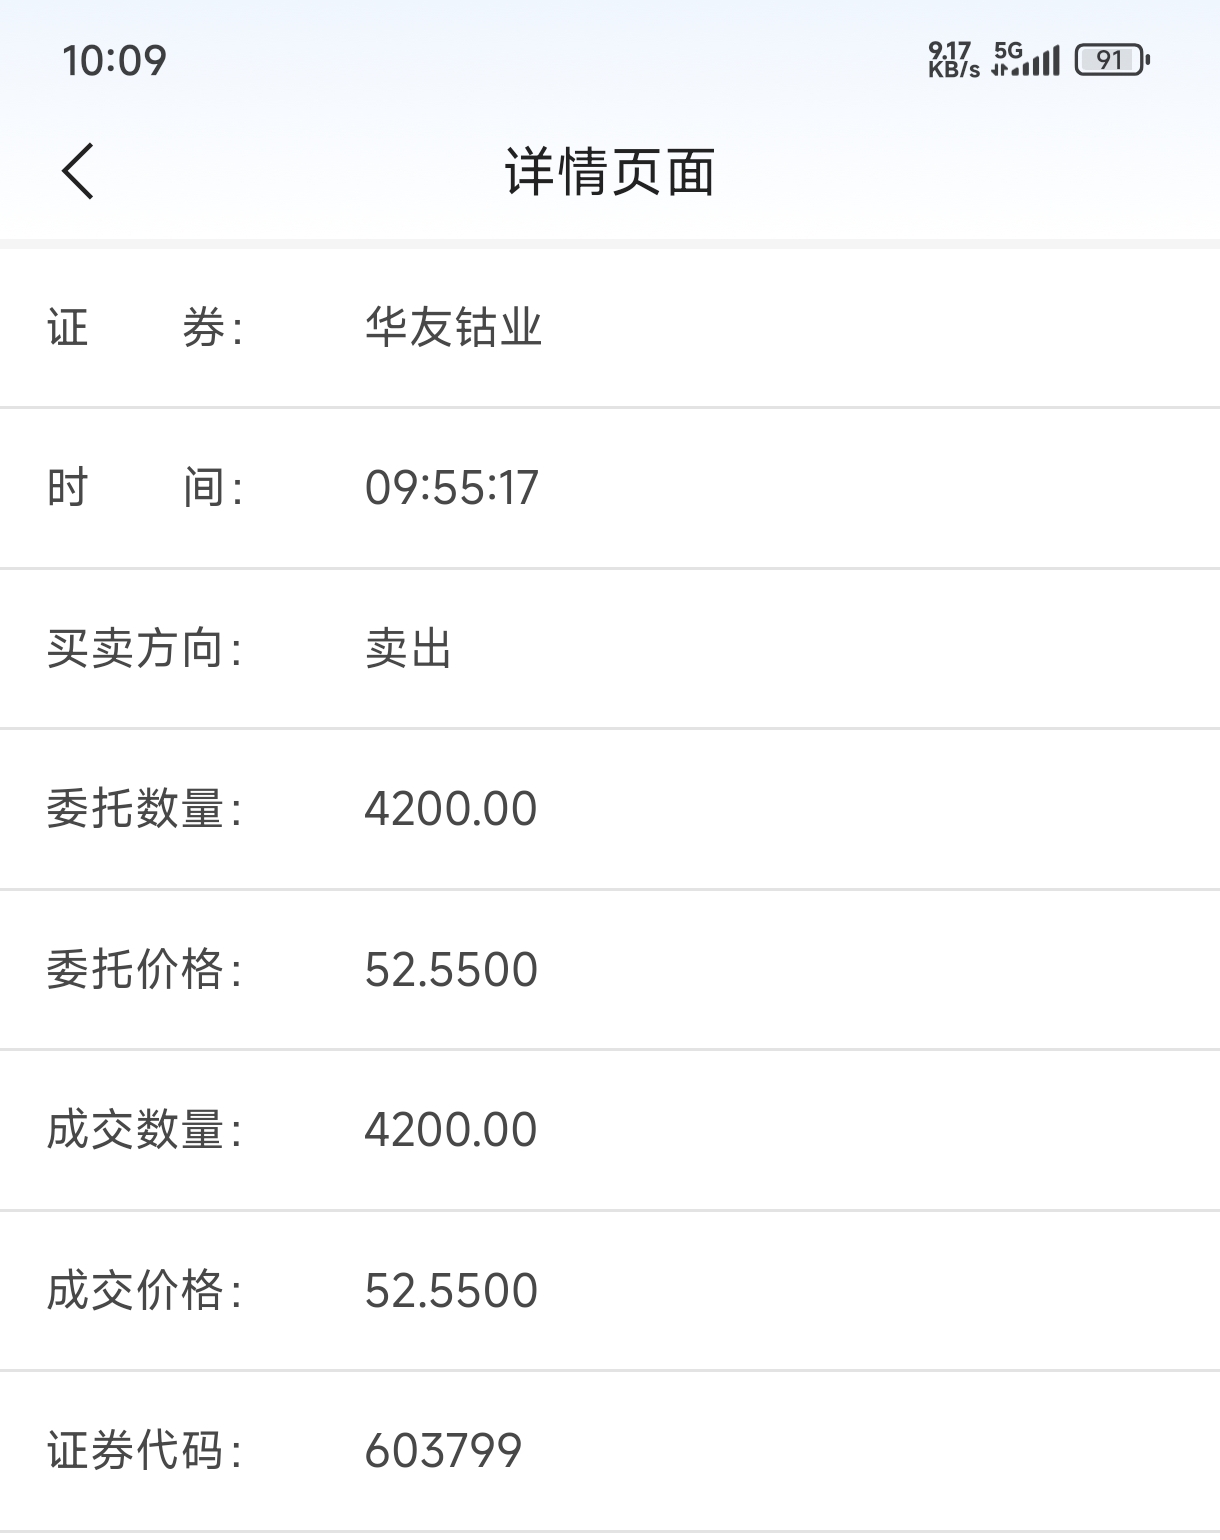The width and height of the screenshot is (1220, 1540).
Task: Select the 证券代码 label
Action: pos(145,1451)
